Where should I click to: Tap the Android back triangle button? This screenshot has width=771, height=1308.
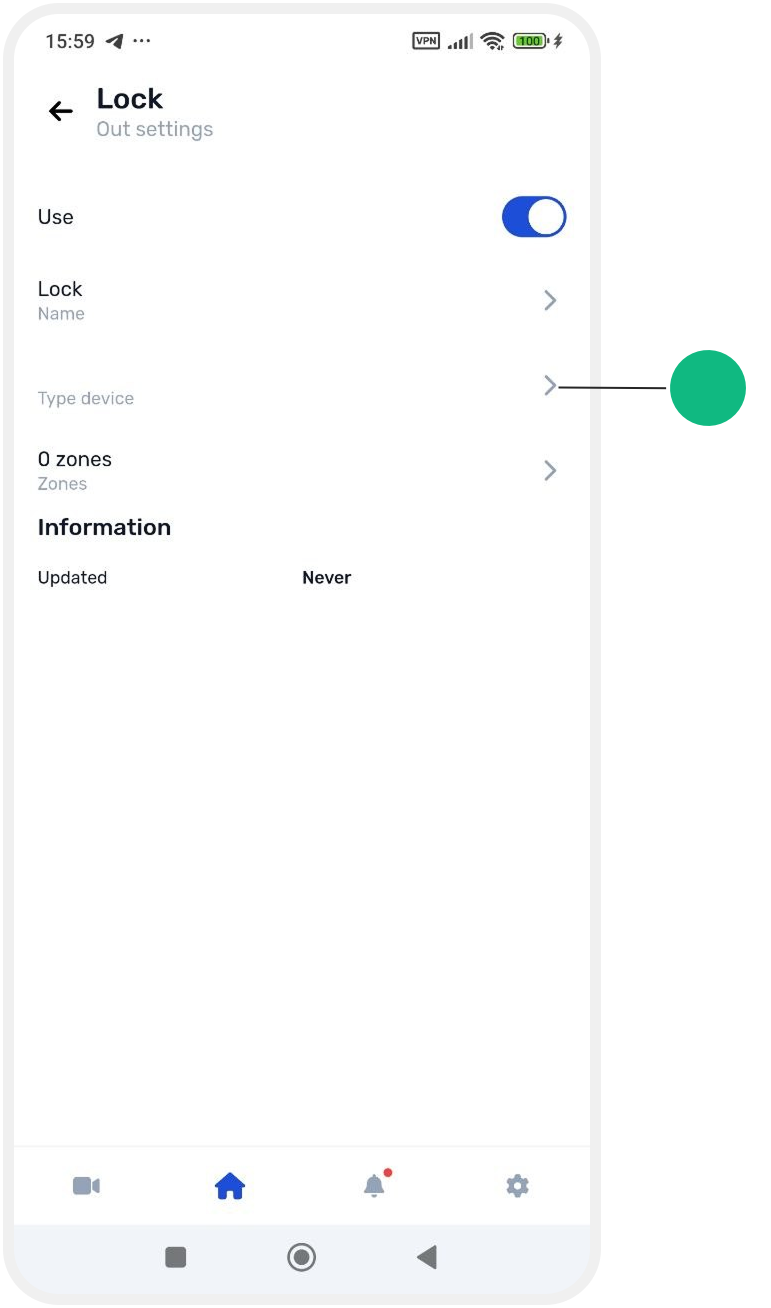427,1257
